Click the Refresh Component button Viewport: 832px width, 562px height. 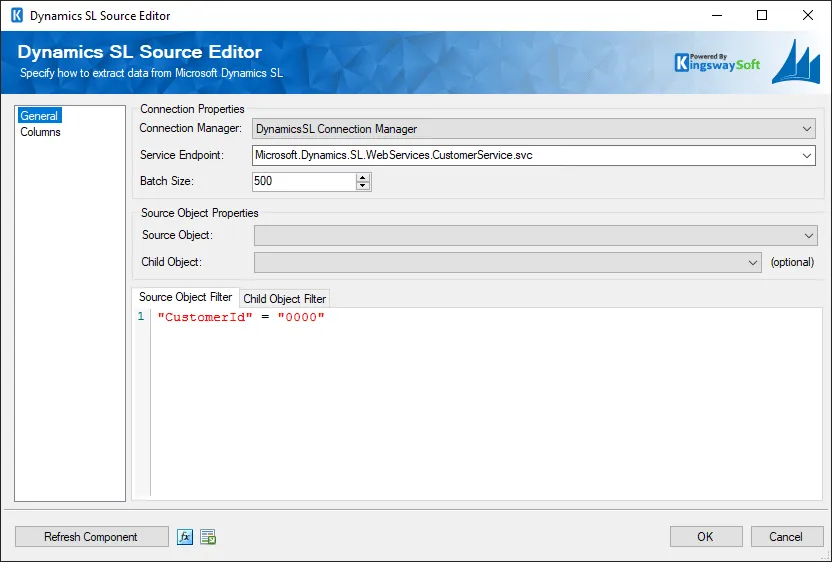(x=92, y=537)
